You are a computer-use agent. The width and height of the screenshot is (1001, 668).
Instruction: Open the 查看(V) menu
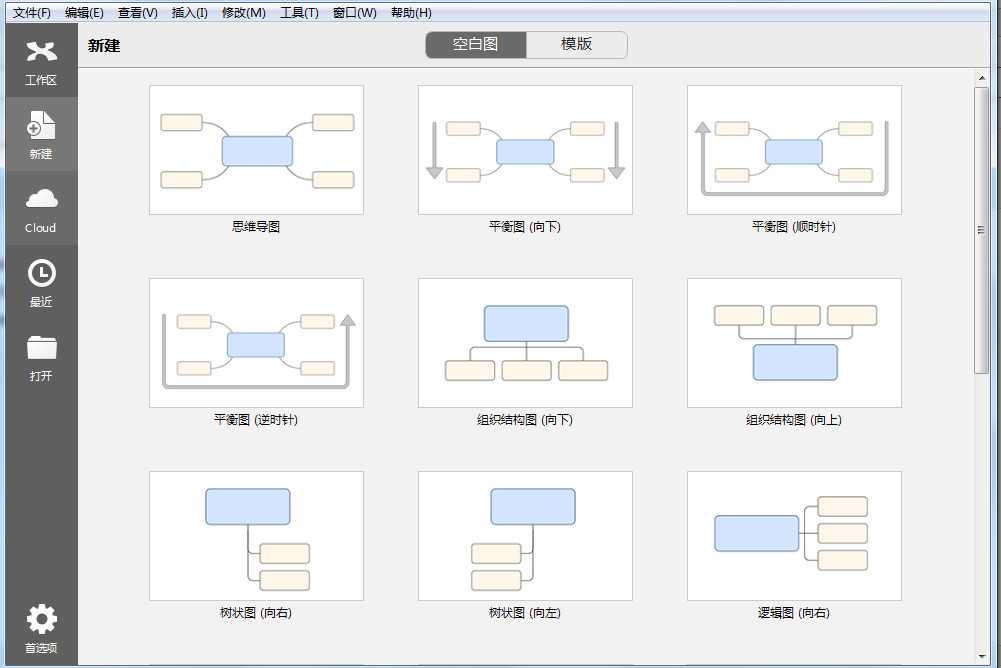pyautogui.click(x=138, y=13)
